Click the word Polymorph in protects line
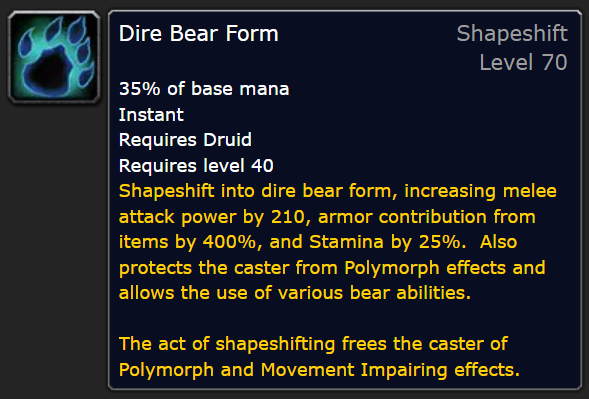This screenshot has width=589, height=399. (392, 268)
